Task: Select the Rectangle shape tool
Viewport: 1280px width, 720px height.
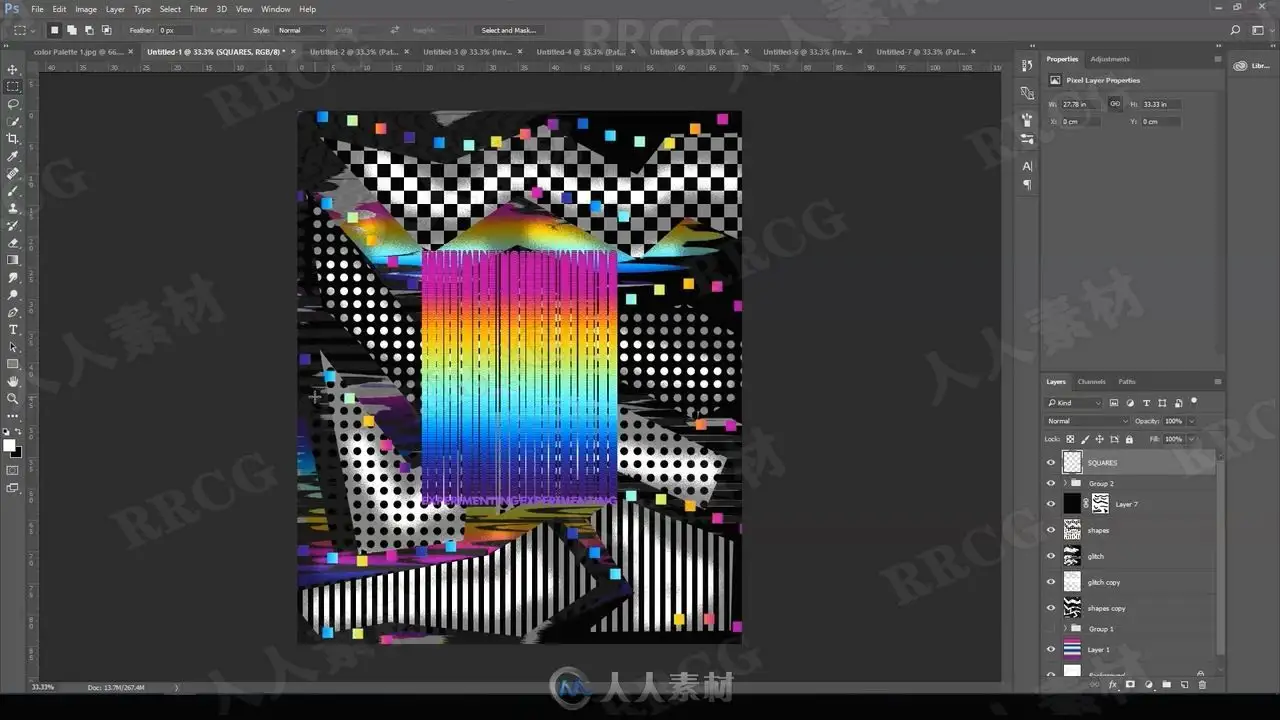Action: pyautogui.click(x=13, y=364)
